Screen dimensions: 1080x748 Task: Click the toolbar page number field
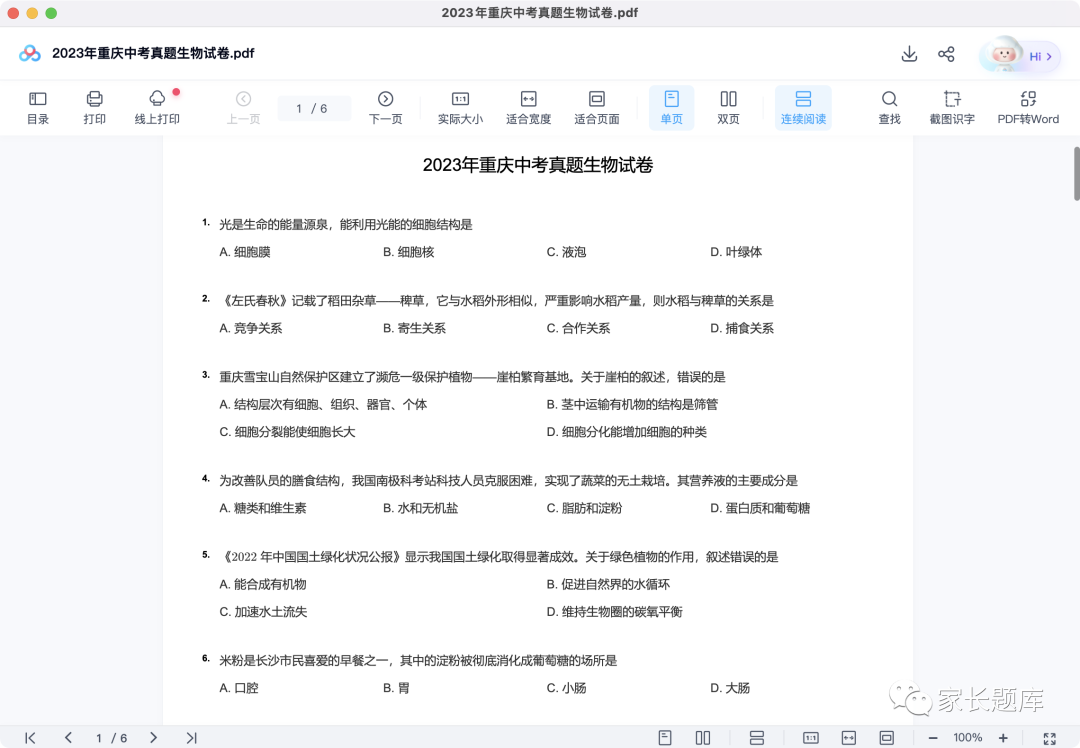point(313,108)
